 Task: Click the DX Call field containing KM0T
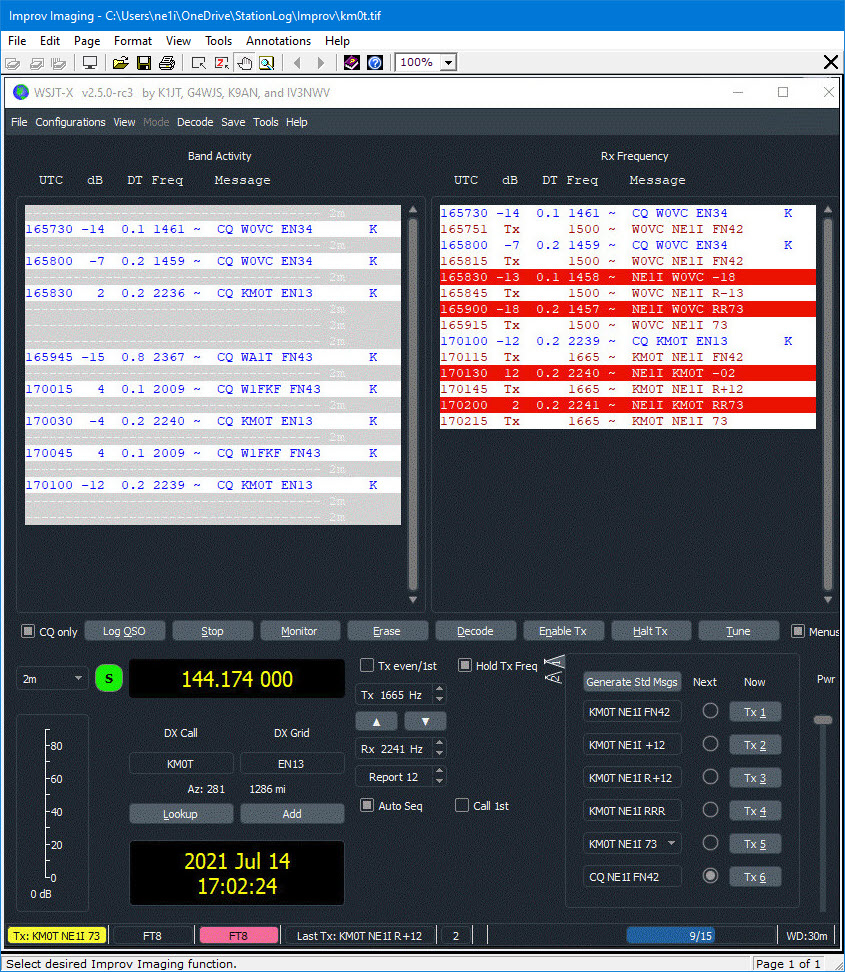[181, 763]
